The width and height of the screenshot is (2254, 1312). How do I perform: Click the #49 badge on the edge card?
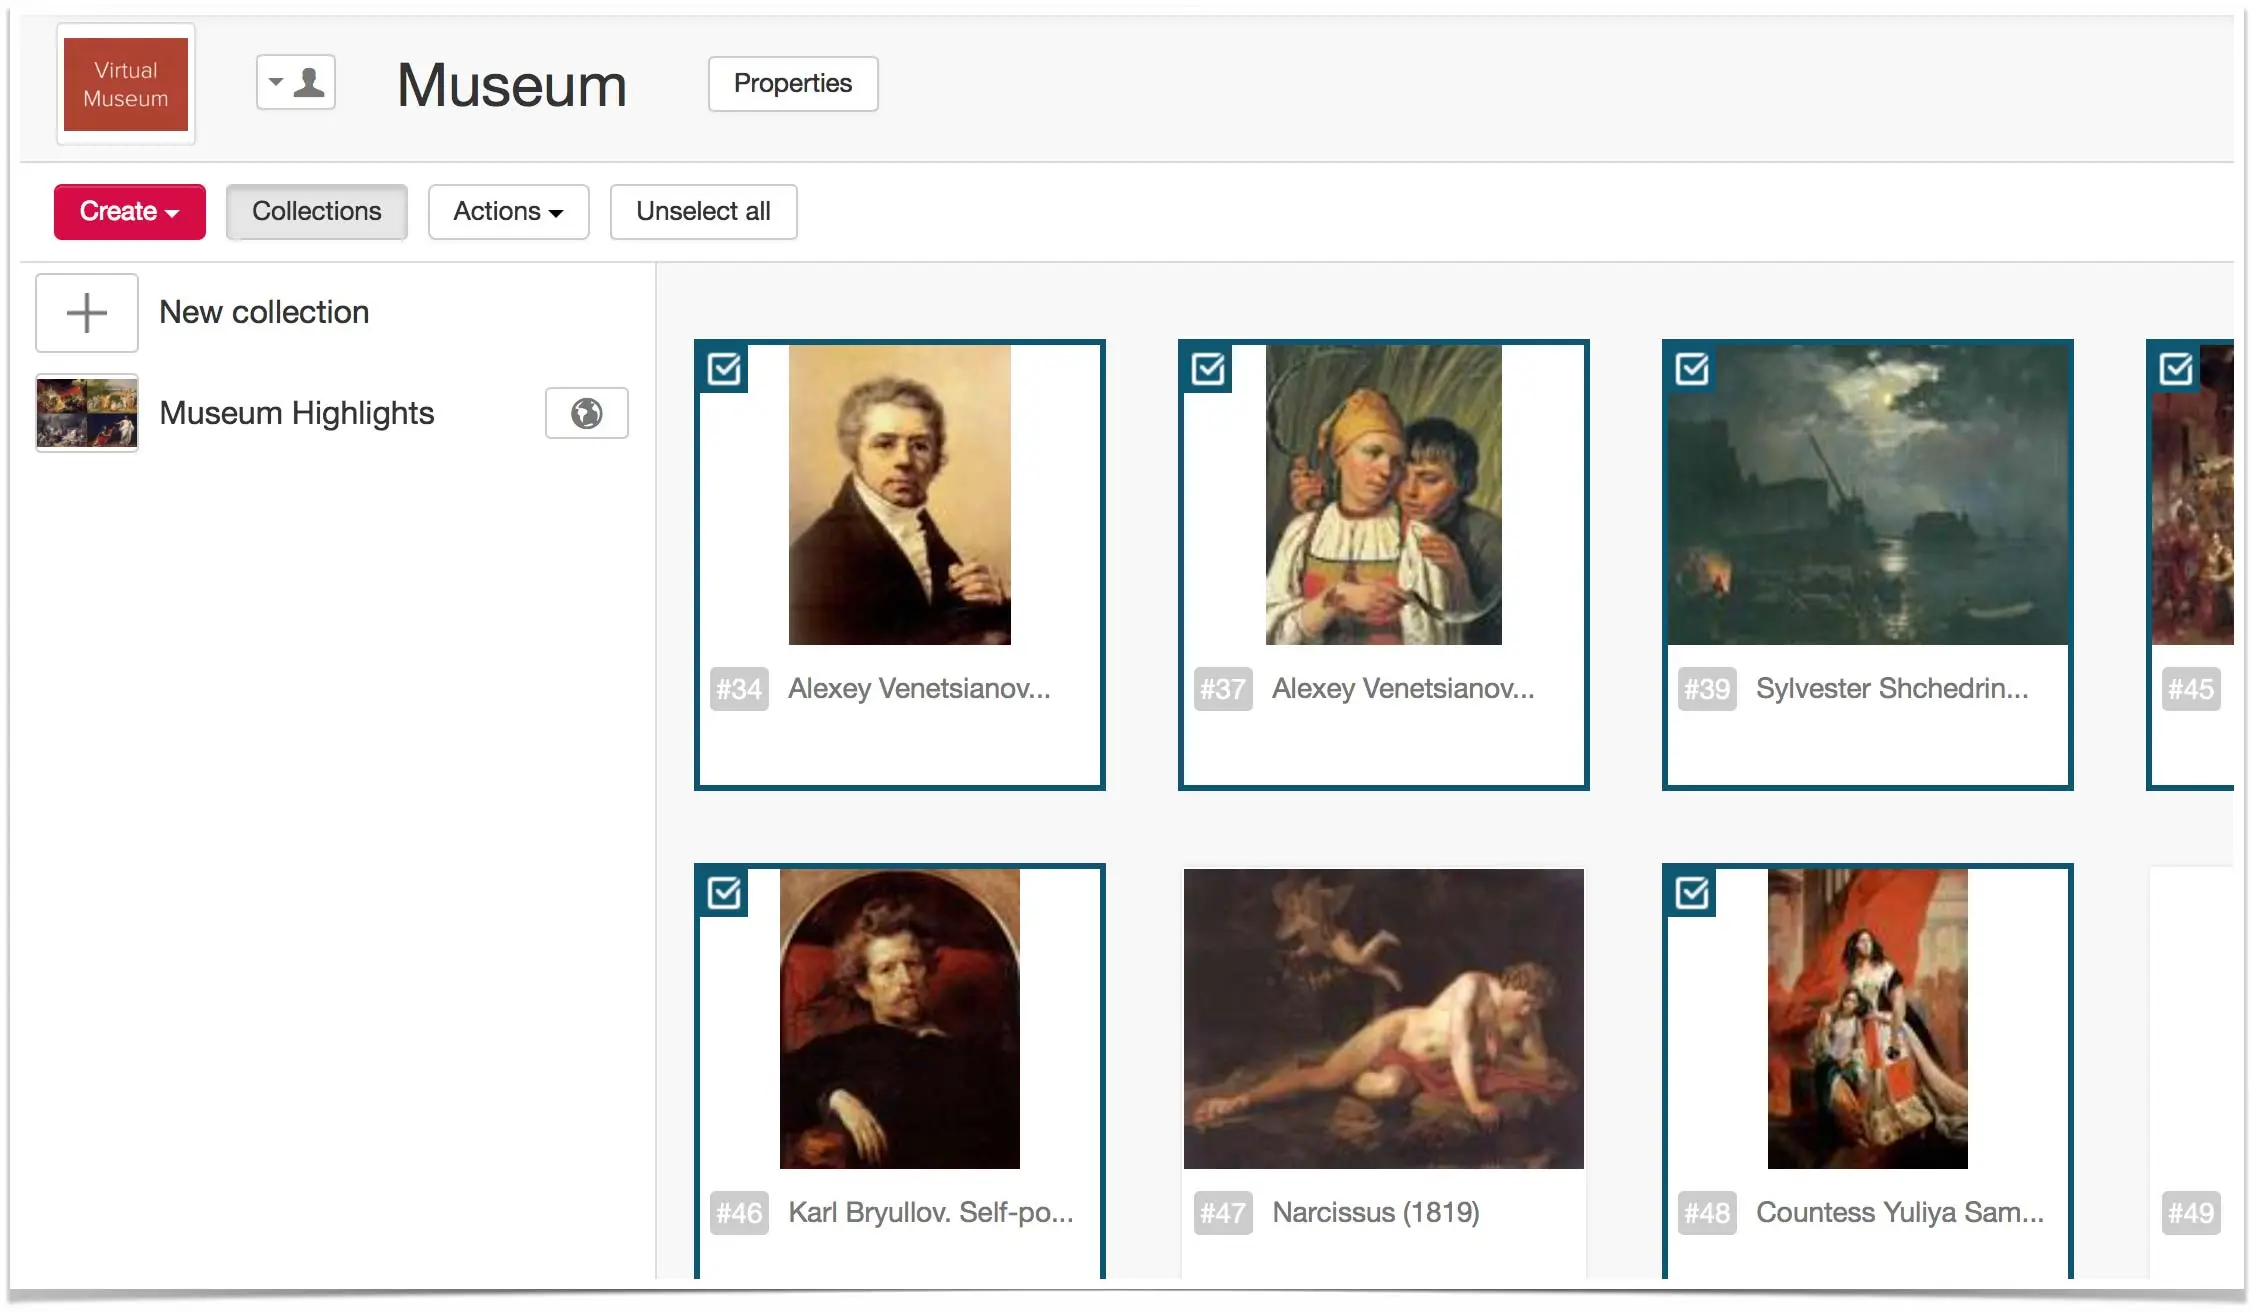point(2191,1213)
